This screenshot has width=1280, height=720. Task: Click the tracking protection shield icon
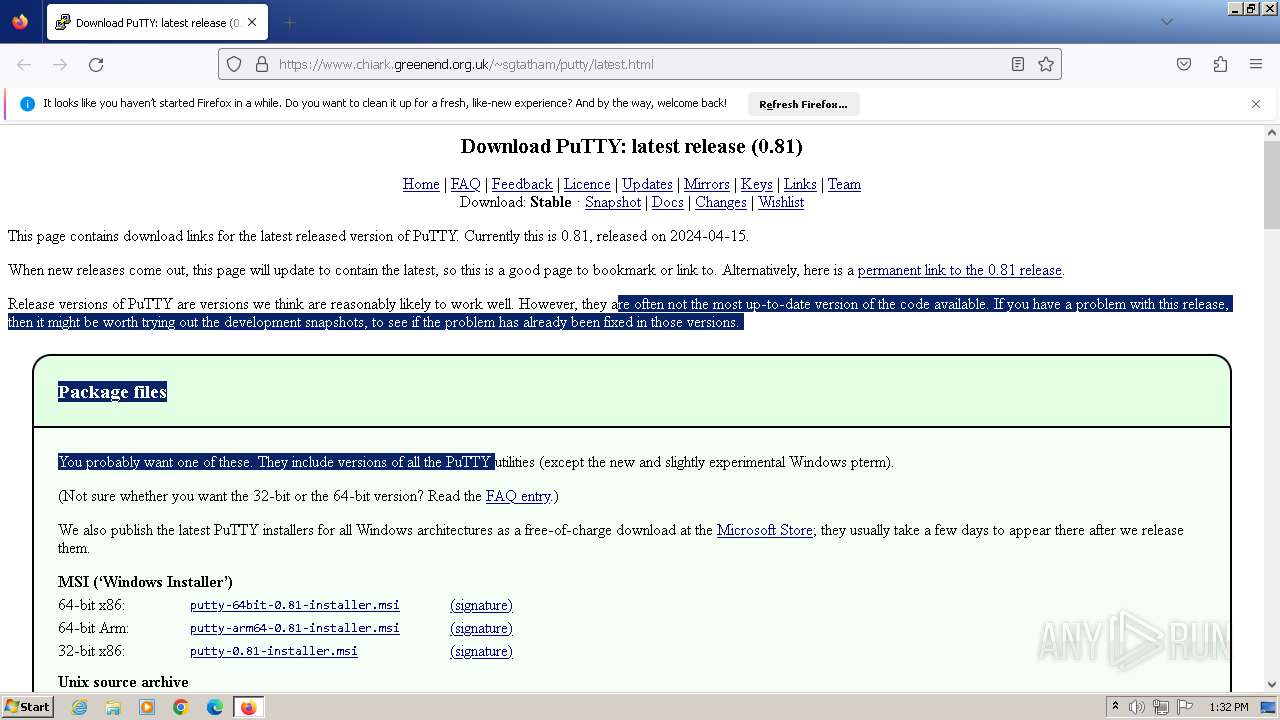click(234, 64)
